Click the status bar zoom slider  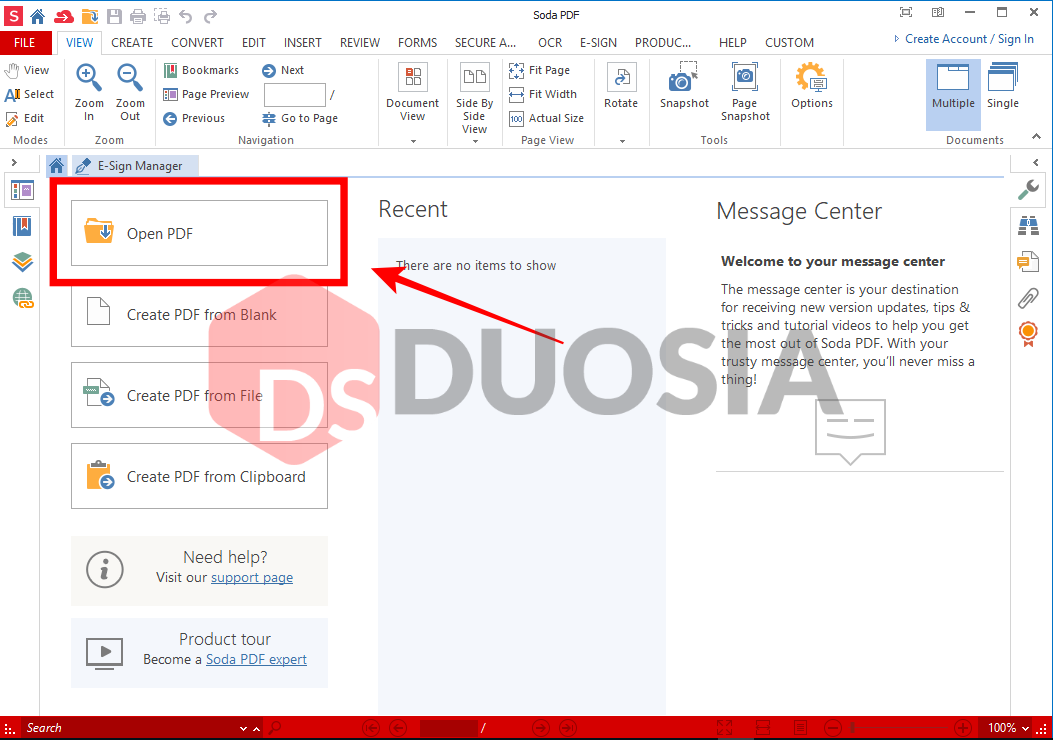coord(897,728)
